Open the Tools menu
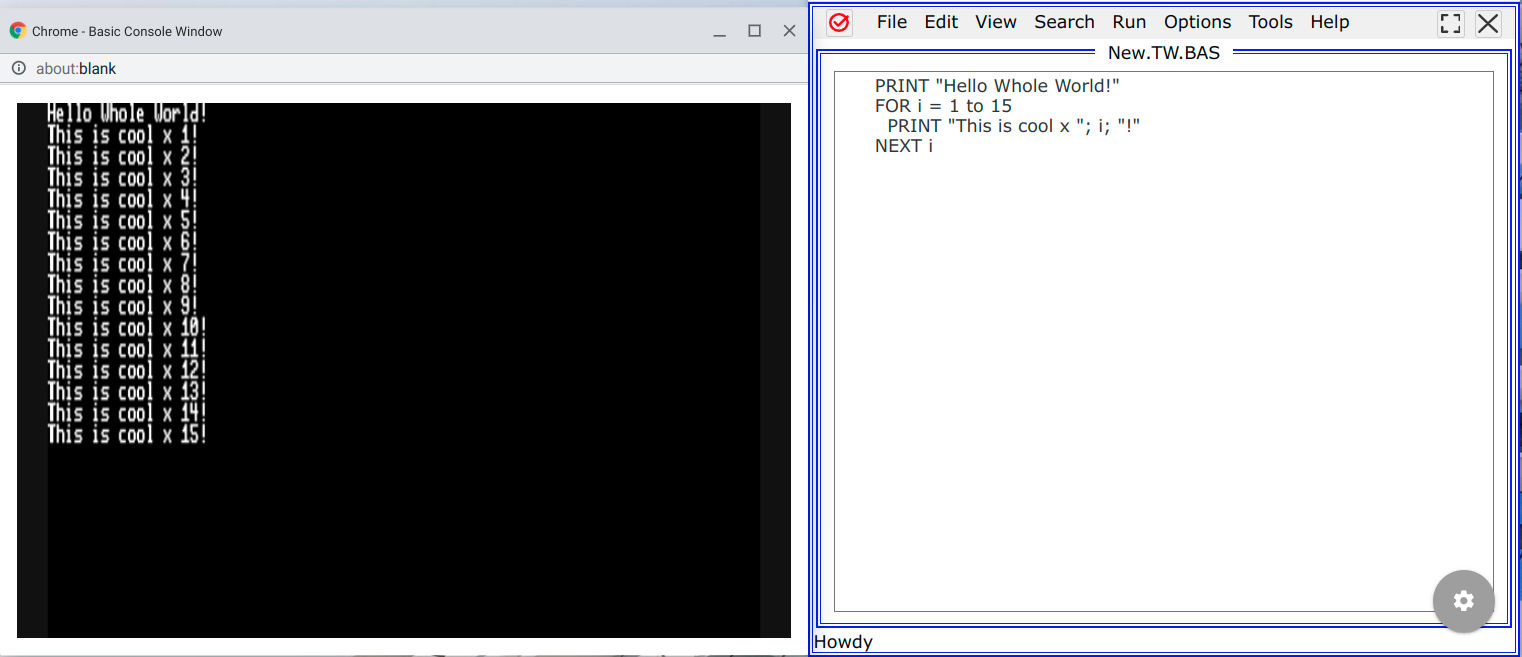 (x=1270, y=22)
